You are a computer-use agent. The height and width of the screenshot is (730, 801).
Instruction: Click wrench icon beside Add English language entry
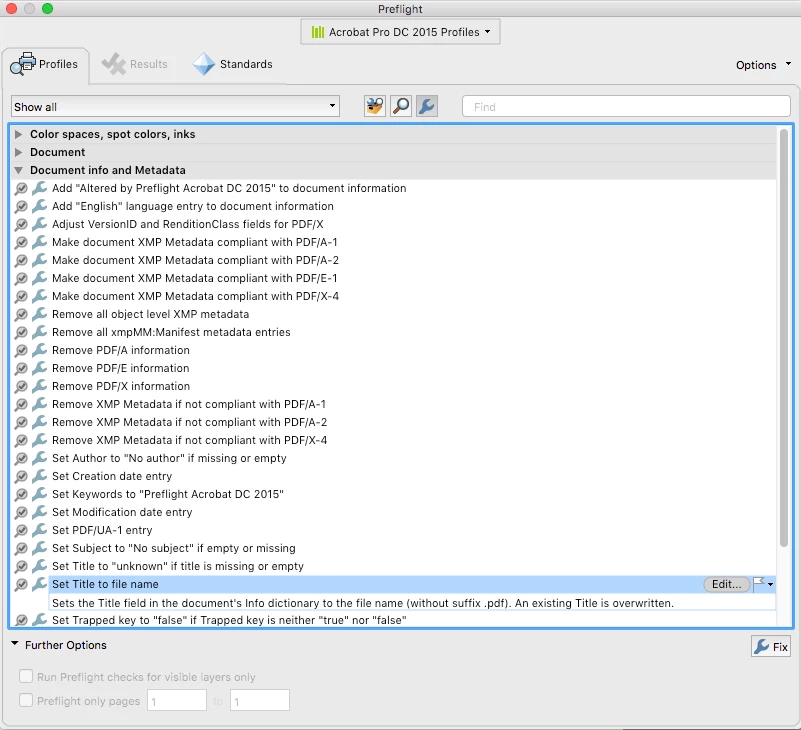pos(39,206)
